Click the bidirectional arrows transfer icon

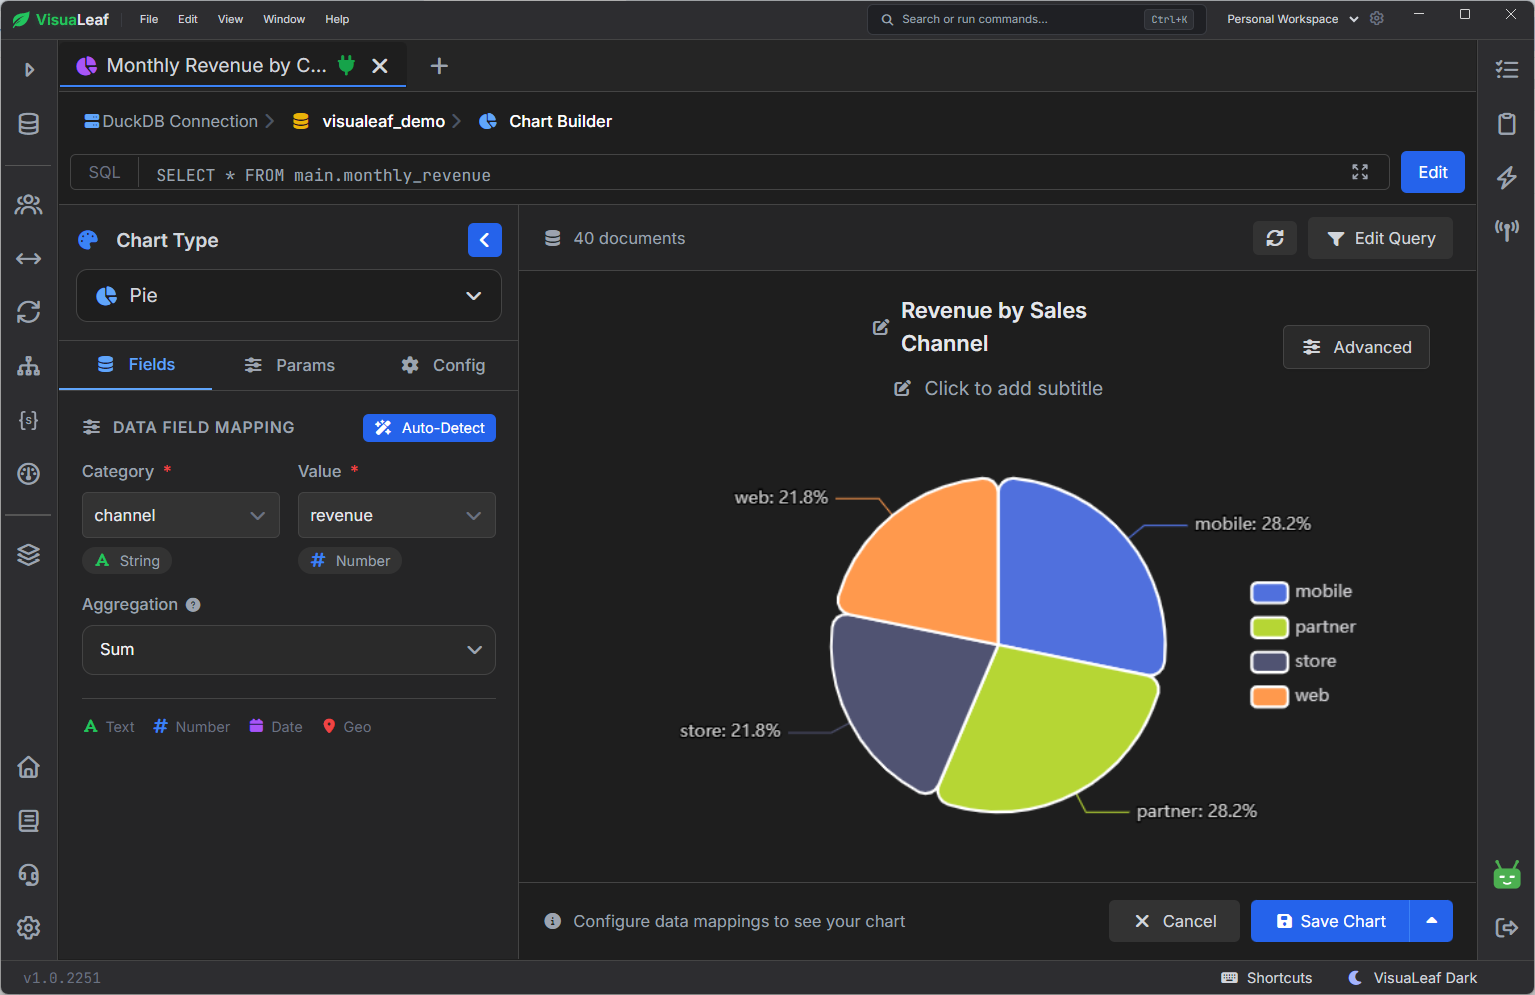coord(29,259)
